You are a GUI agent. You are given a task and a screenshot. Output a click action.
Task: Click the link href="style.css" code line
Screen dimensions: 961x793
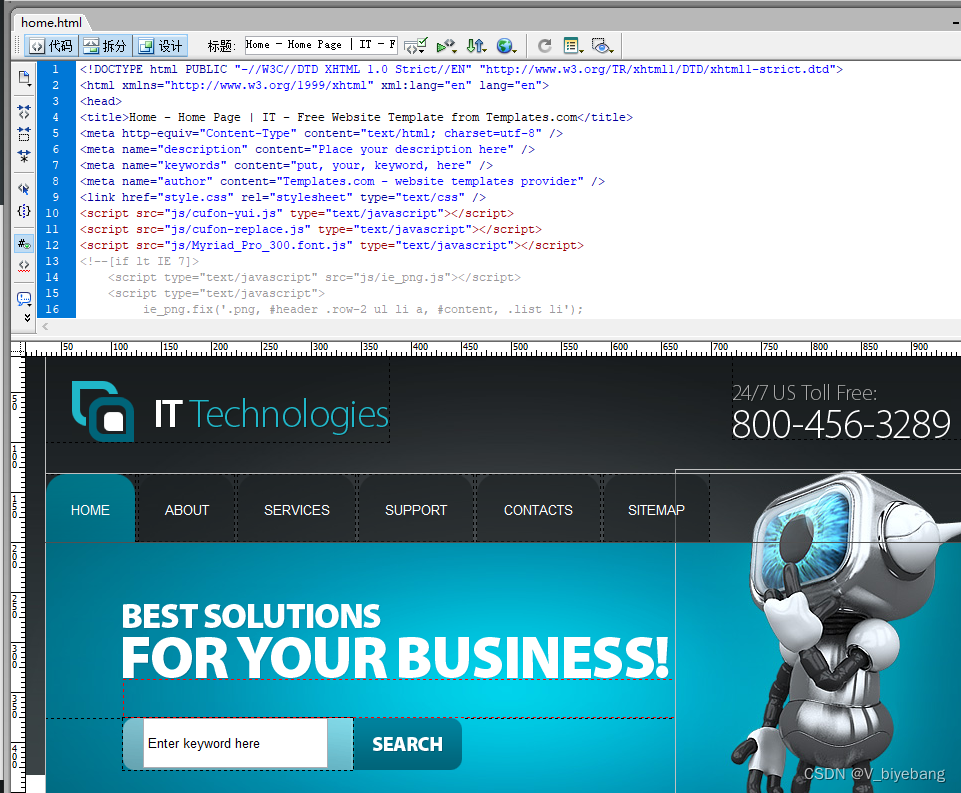point(283,197)
